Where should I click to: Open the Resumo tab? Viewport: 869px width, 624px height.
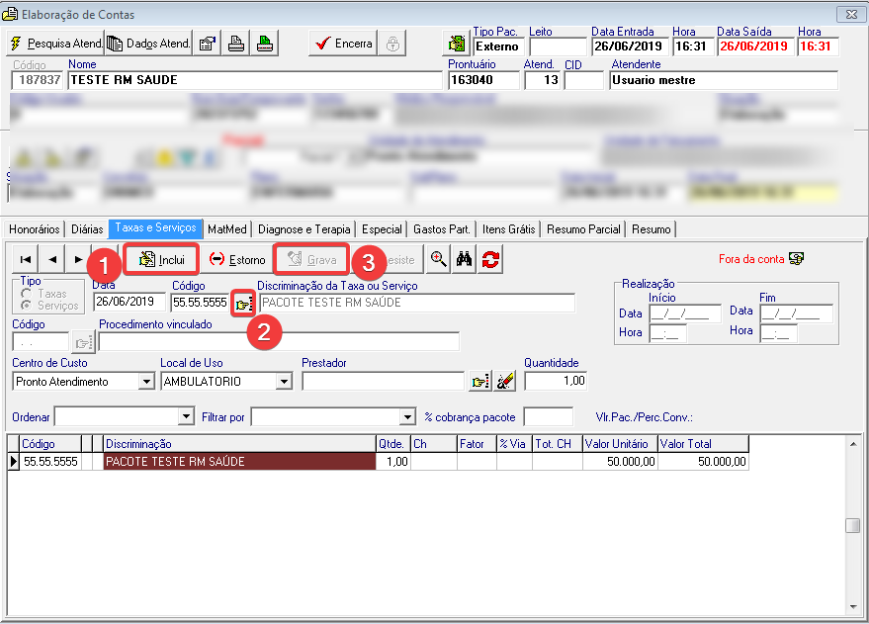(x=651, y=229)
